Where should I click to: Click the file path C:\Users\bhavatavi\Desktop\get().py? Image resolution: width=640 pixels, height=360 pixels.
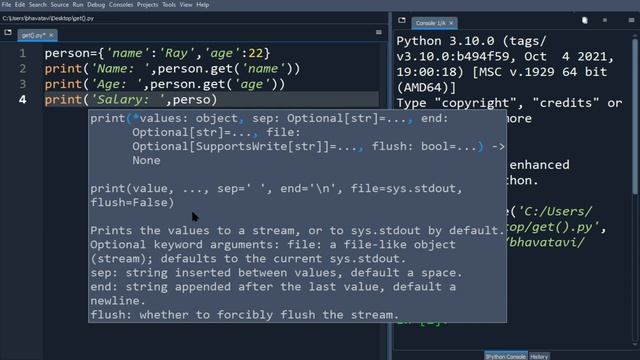[x=48, y=18]
